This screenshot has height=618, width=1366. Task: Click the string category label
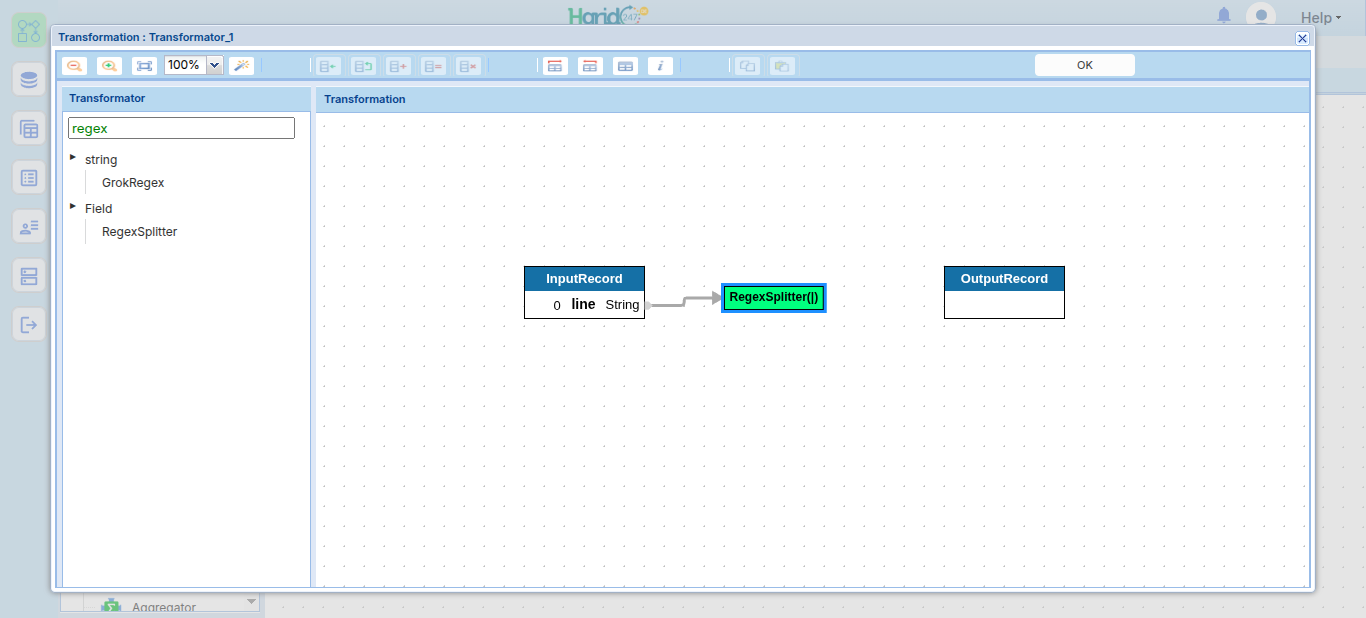(x=101, y=160)
